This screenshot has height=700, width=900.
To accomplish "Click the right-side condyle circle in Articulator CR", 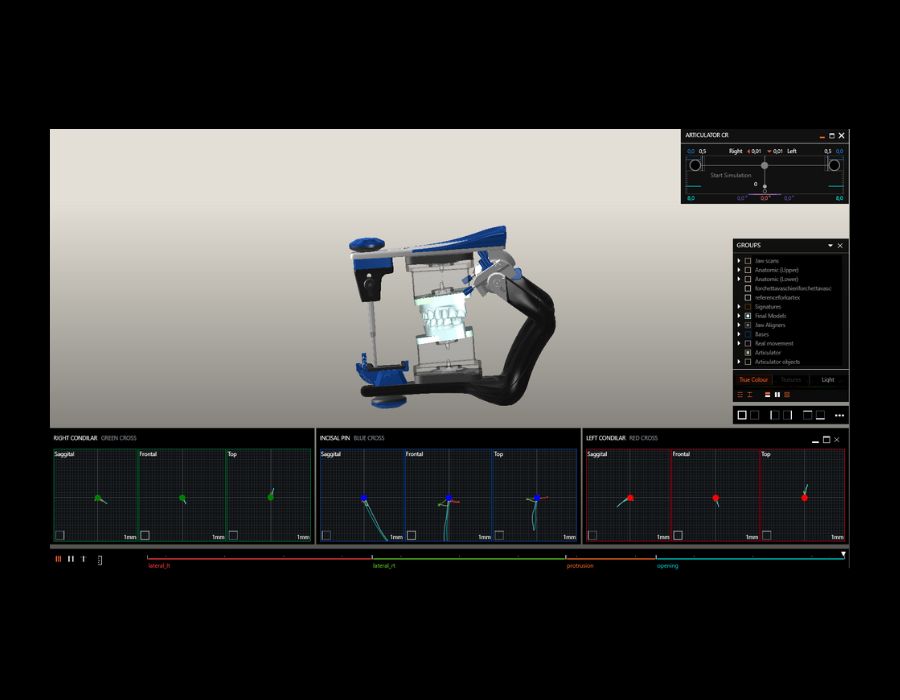I will point(834,165).
